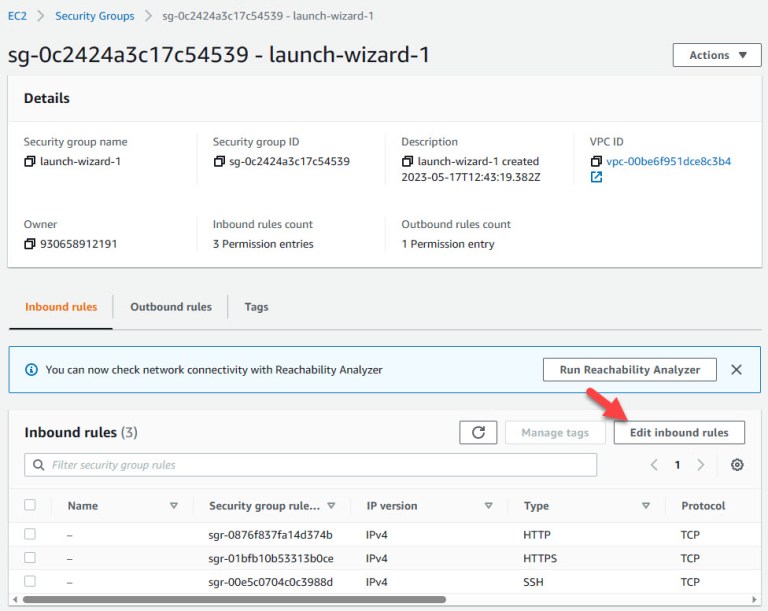Viewport: 768px width, 611px height.
Task: Copy the security group ID value
Action: tap(219, 161)
